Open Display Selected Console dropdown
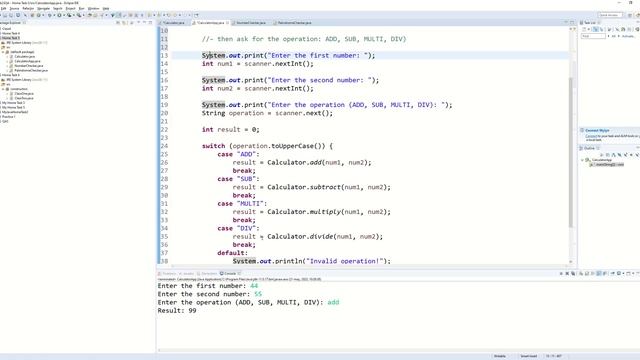Viewport: 640px width, 360px height. (x=623, y=273)
